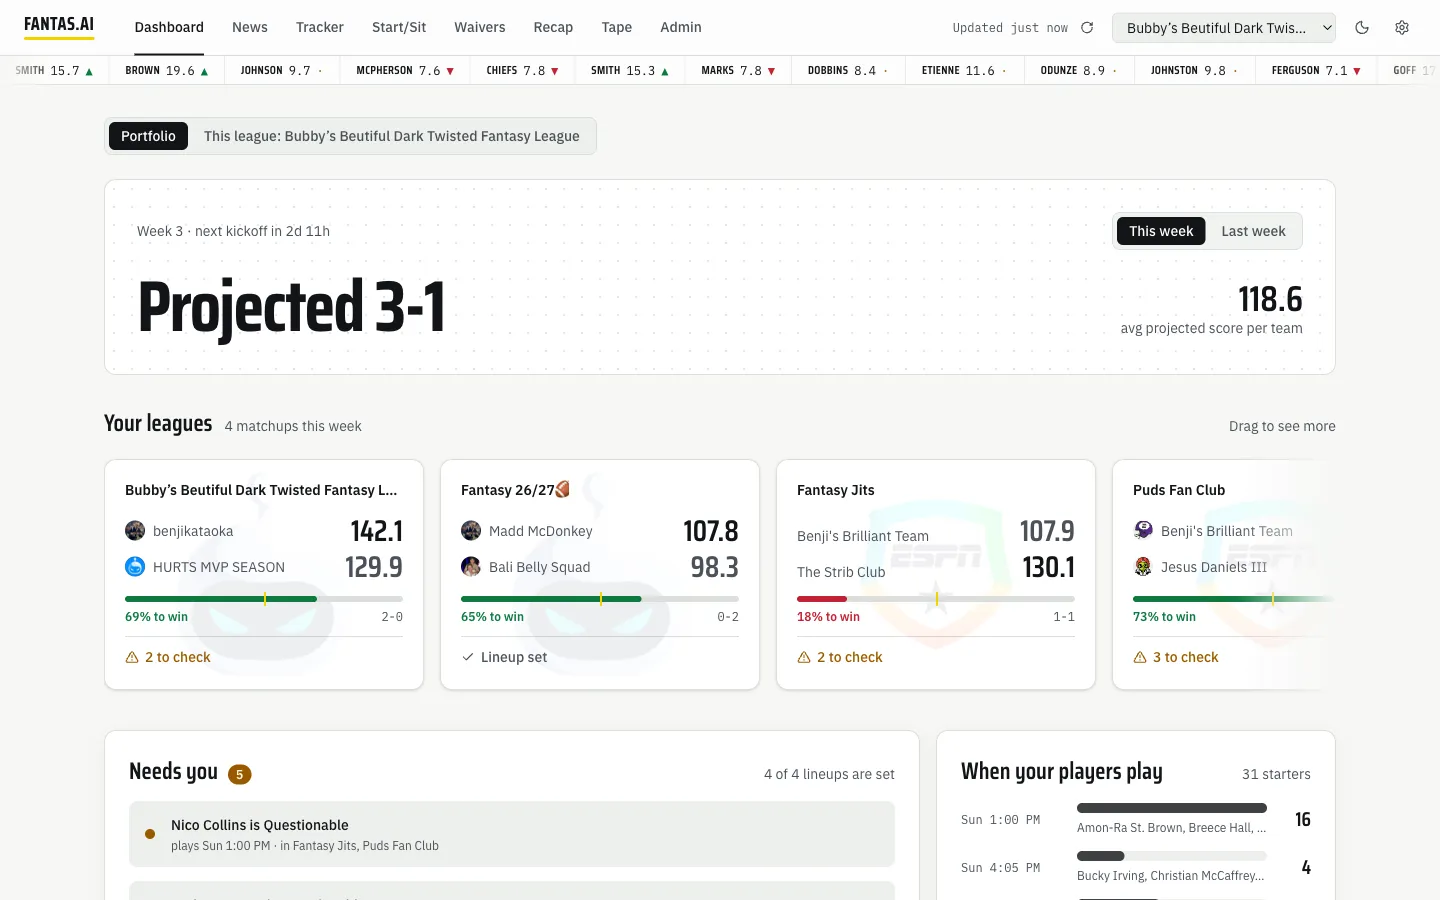Open the Recap tab
The height and width of the screenshot is (900, 1440).
pos(553,27)
